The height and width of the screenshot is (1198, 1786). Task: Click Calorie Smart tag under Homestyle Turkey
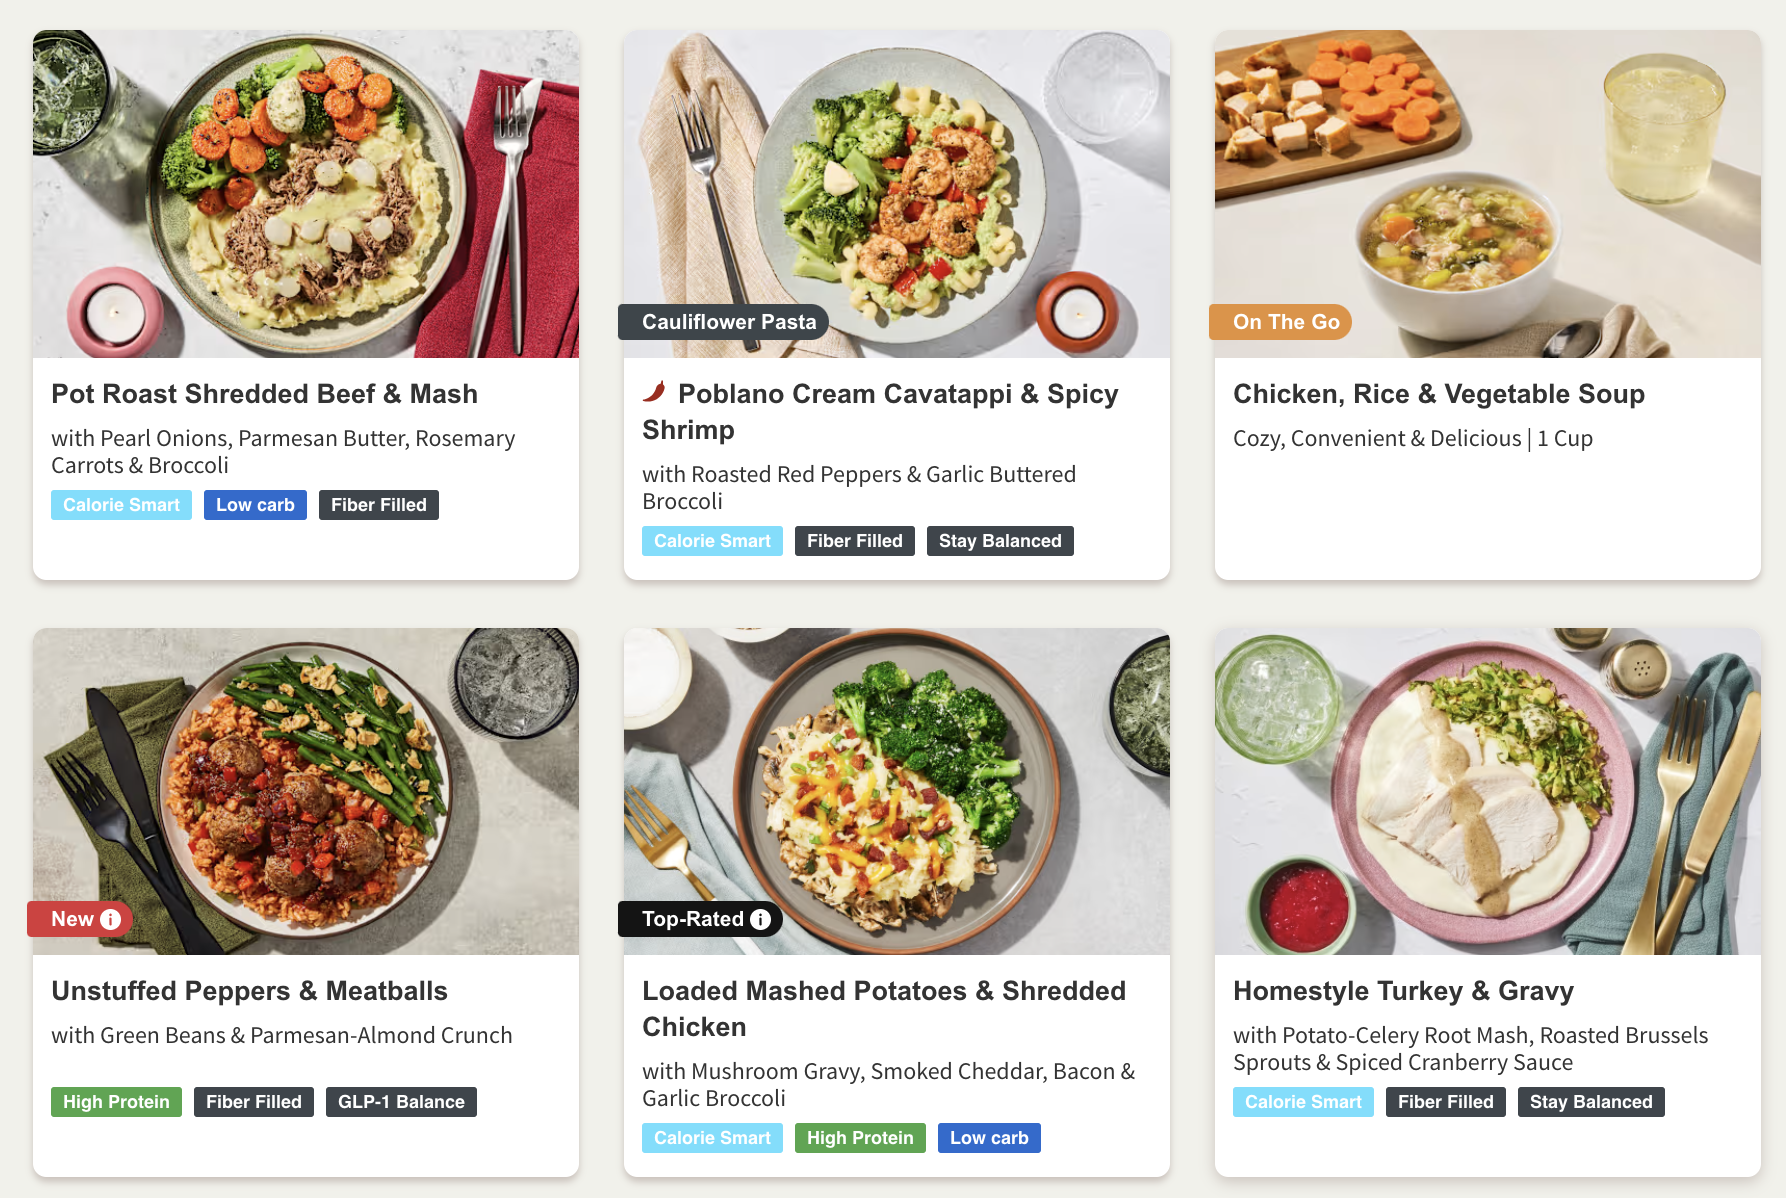(x=1303, y=1102)
